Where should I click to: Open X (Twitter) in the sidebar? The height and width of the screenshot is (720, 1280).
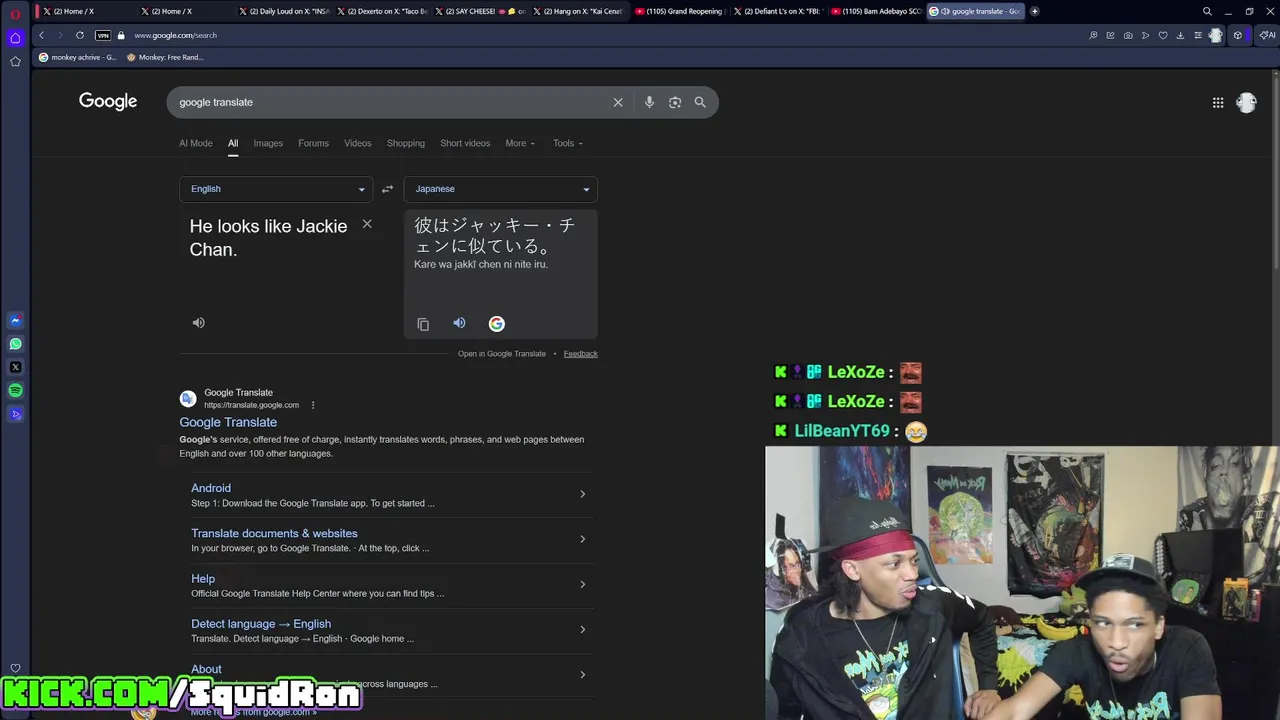coord(15,367)
